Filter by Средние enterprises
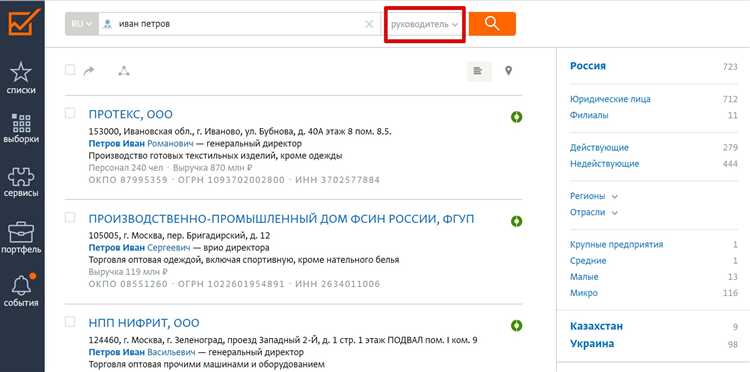The width and height of the screenshot is (750, 372). [x=588, y=261]
